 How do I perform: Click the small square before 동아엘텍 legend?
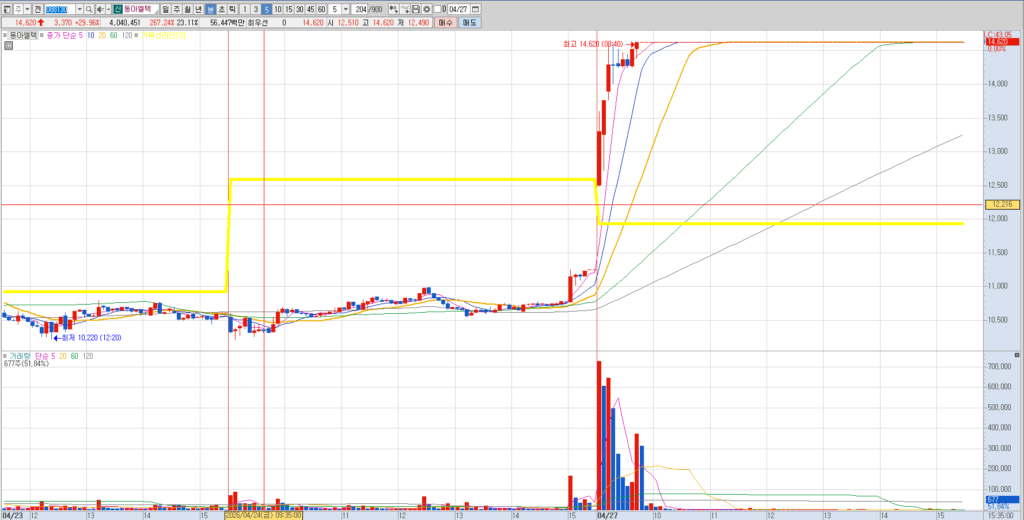(x=5, y=35)
